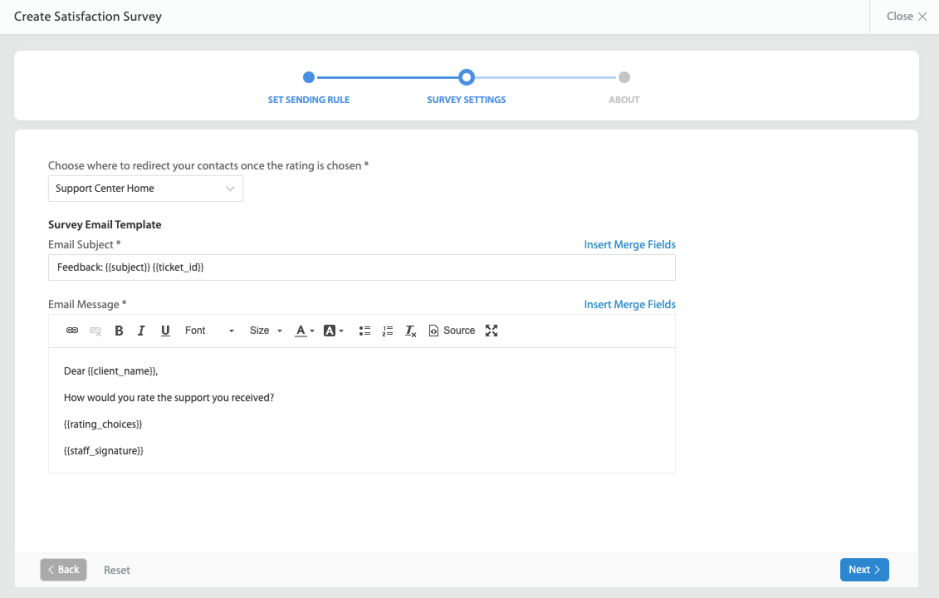Image resolution: width=939 pixels, height=598 pixels.
Task: Maximize the email editor to fullscreen
Action: 491,330
